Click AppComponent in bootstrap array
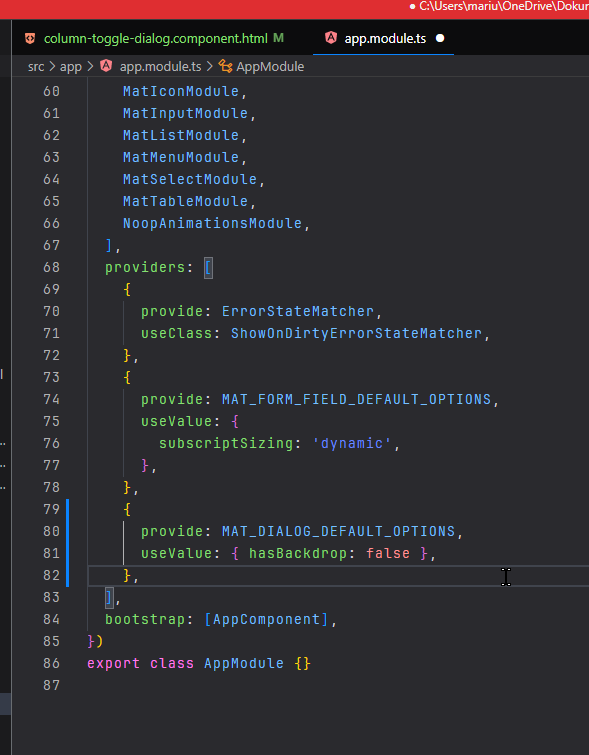 click(x=266, y=619)
